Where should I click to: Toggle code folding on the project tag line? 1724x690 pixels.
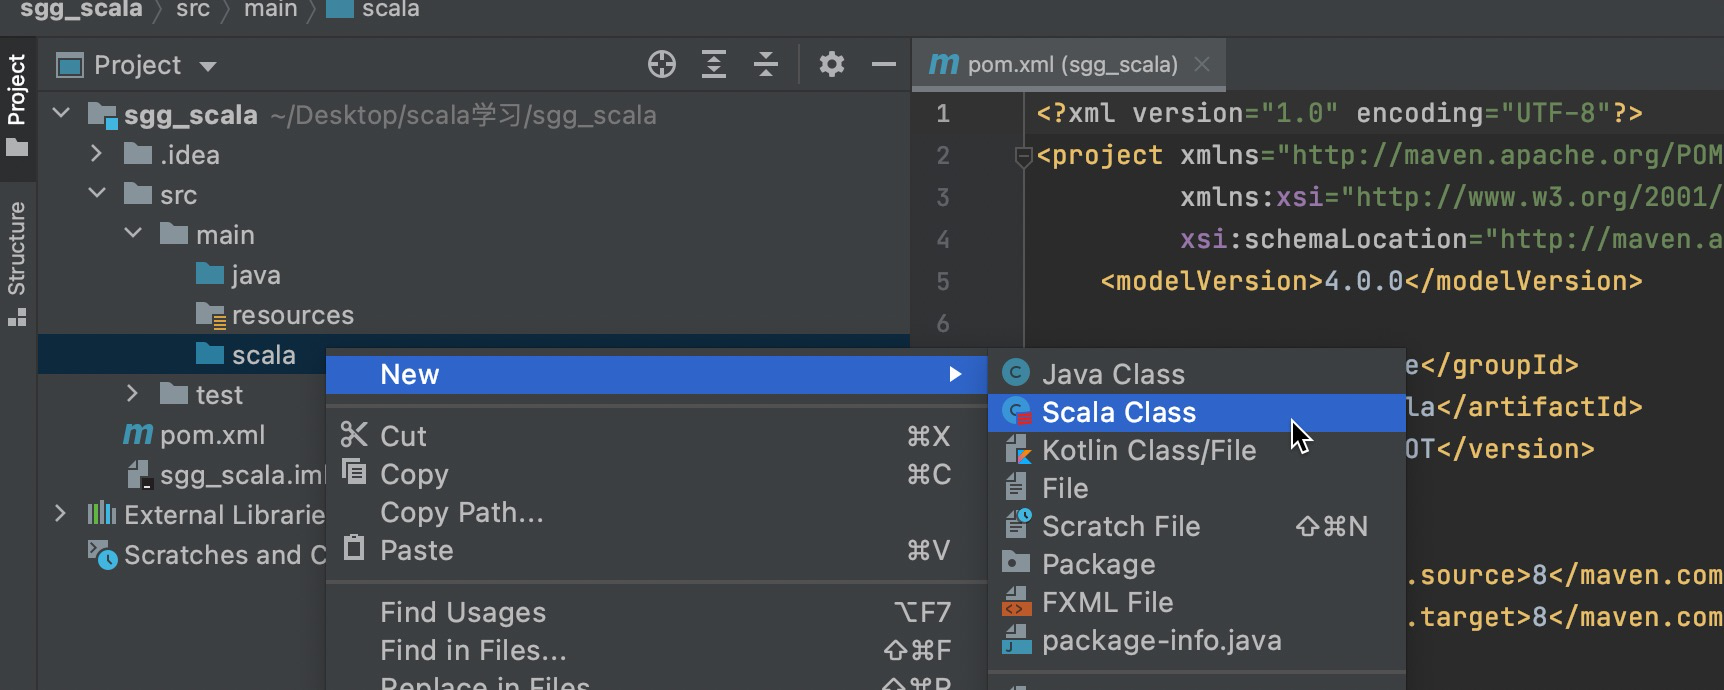(x=1022, y=157)
